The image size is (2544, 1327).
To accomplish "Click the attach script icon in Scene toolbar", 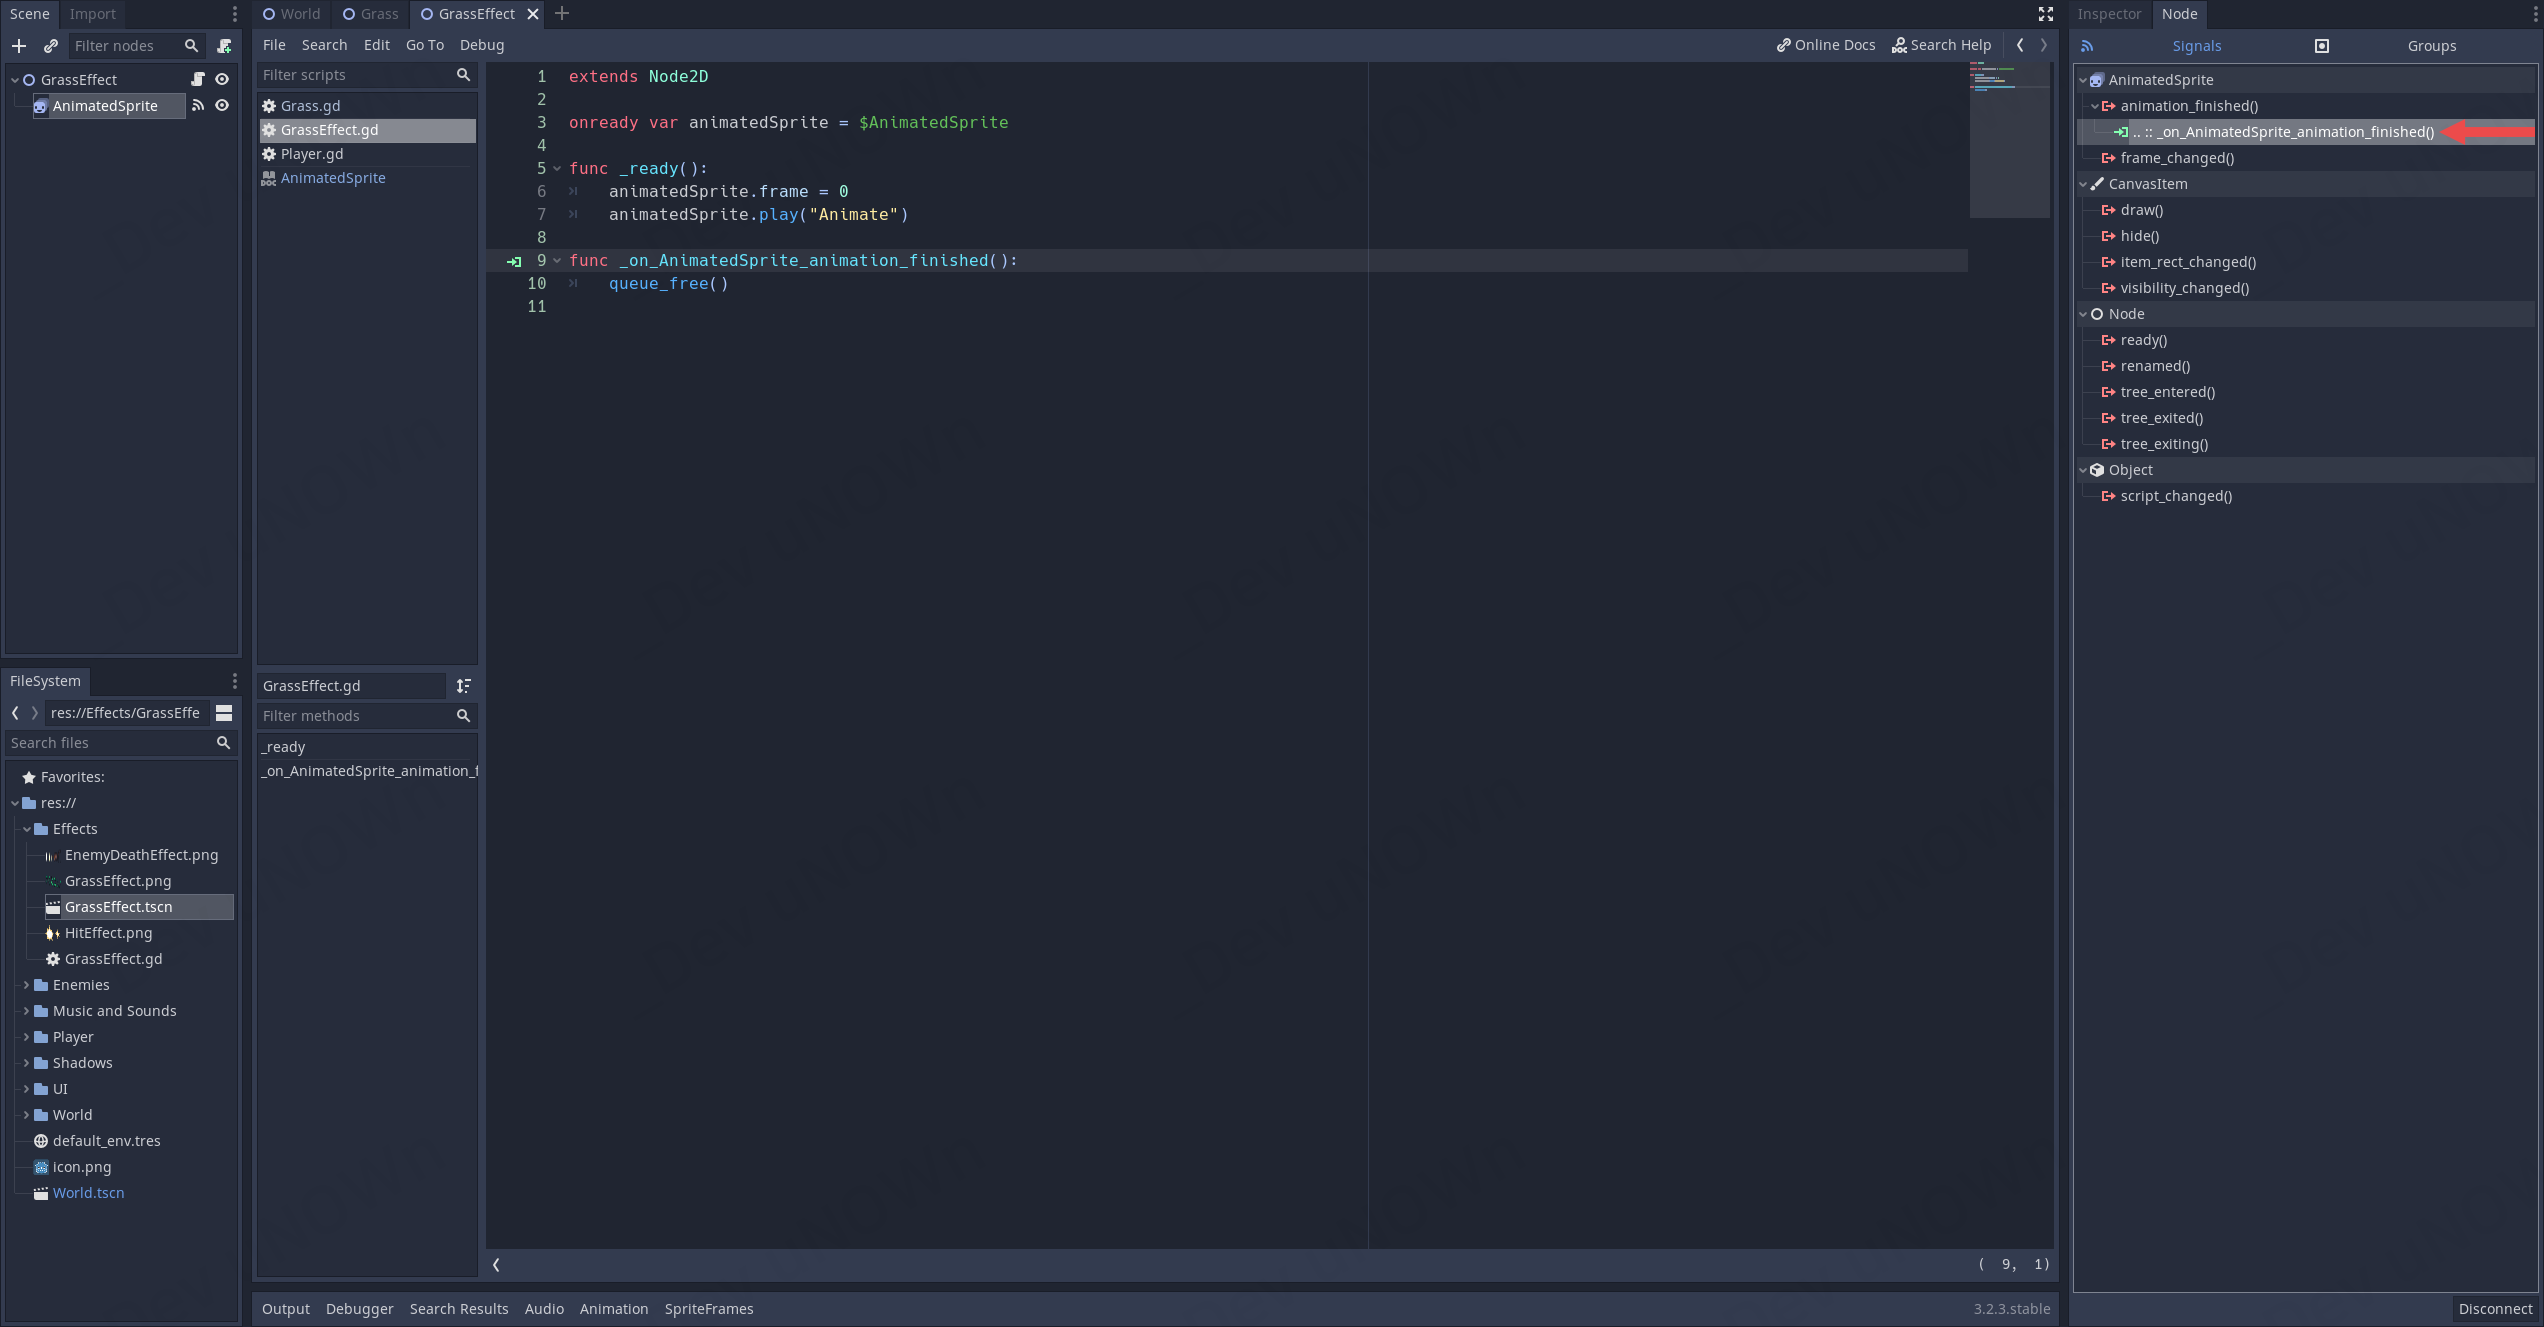I will point(224,46).
